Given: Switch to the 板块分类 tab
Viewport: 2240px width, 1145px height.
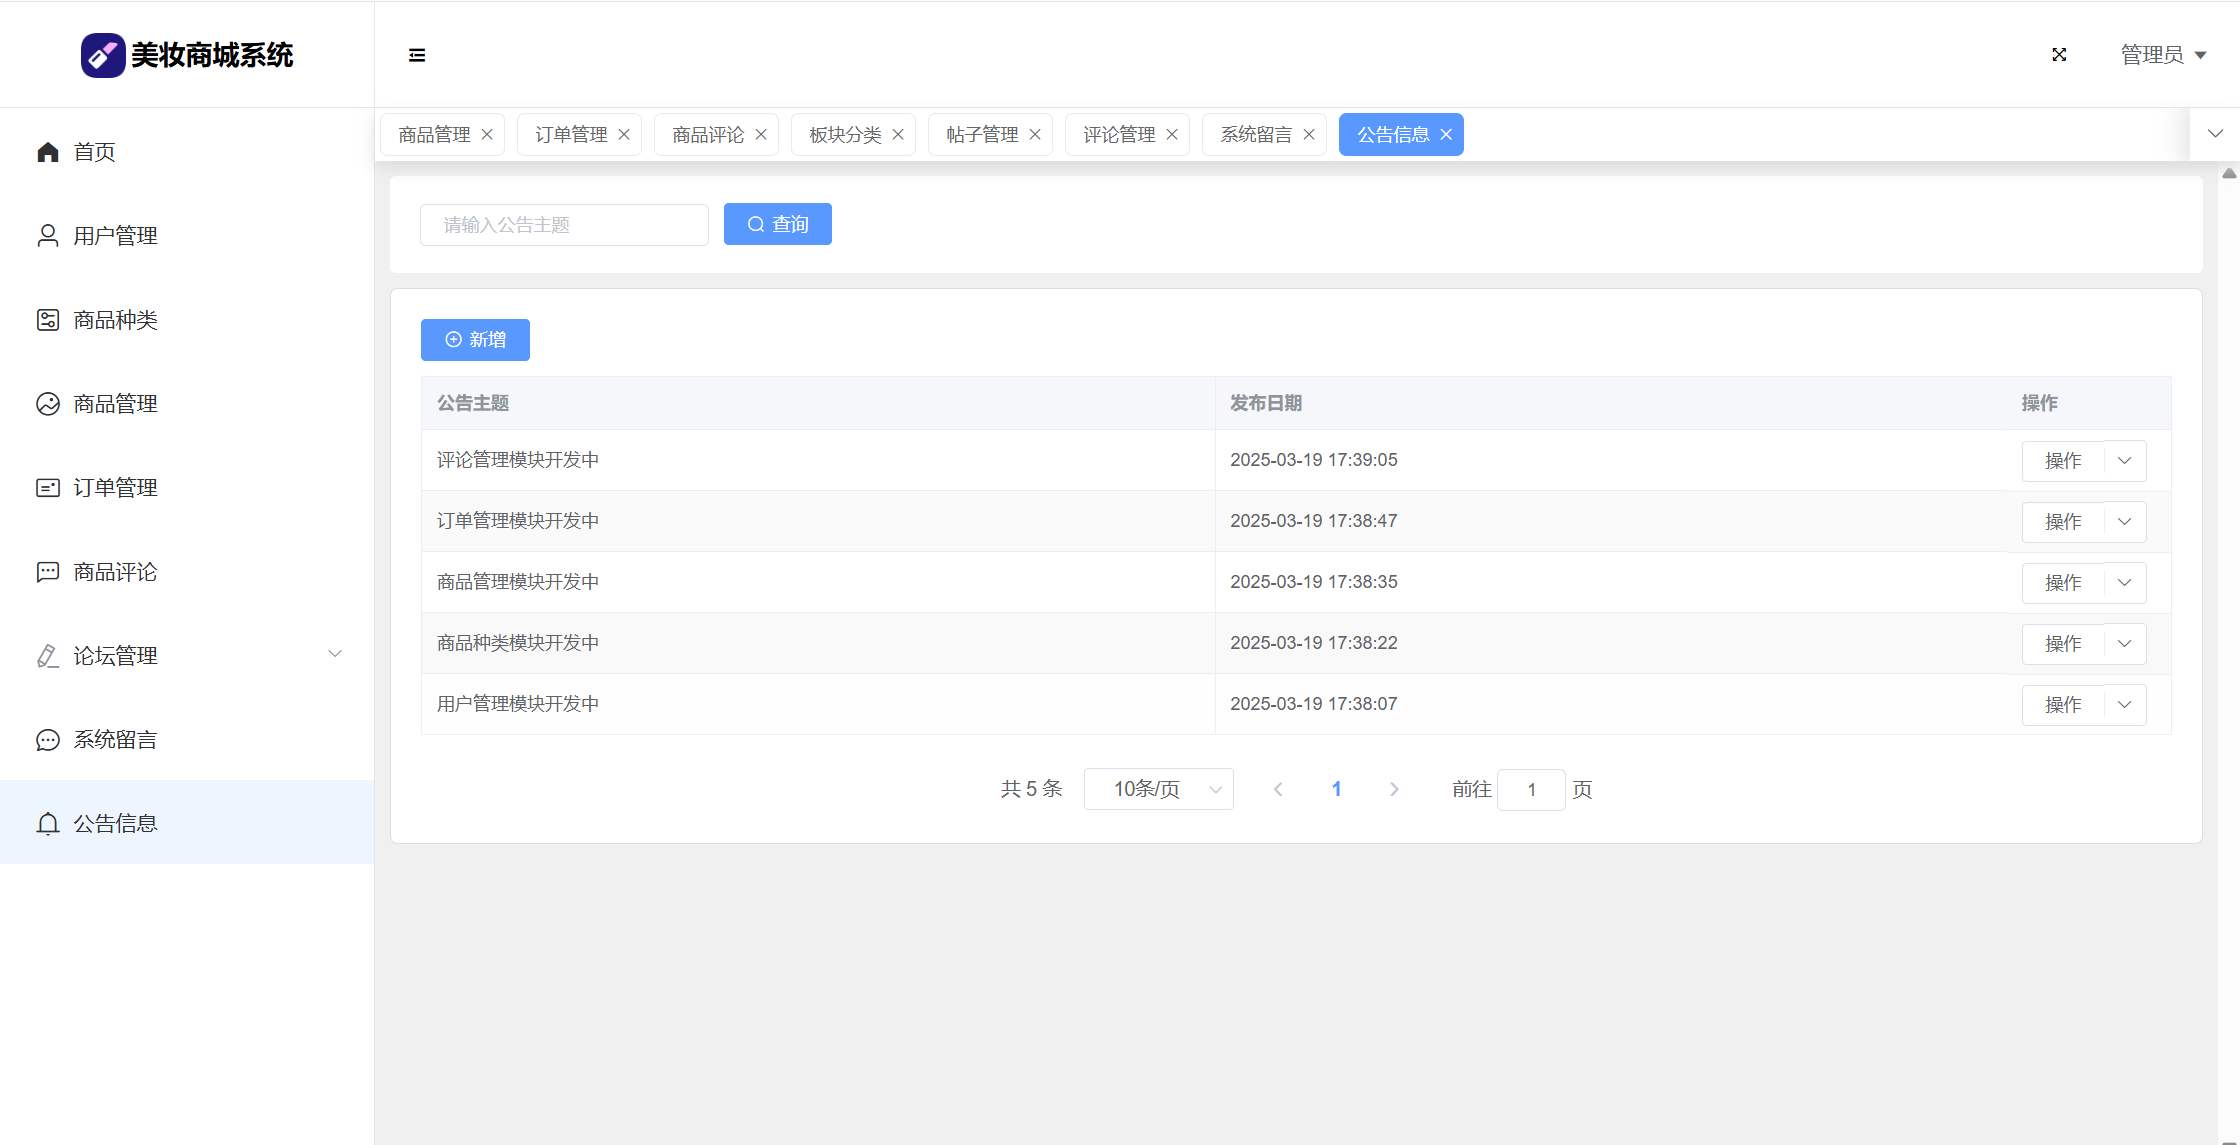Looking at the screenshot, I should (x=844, y=135).
